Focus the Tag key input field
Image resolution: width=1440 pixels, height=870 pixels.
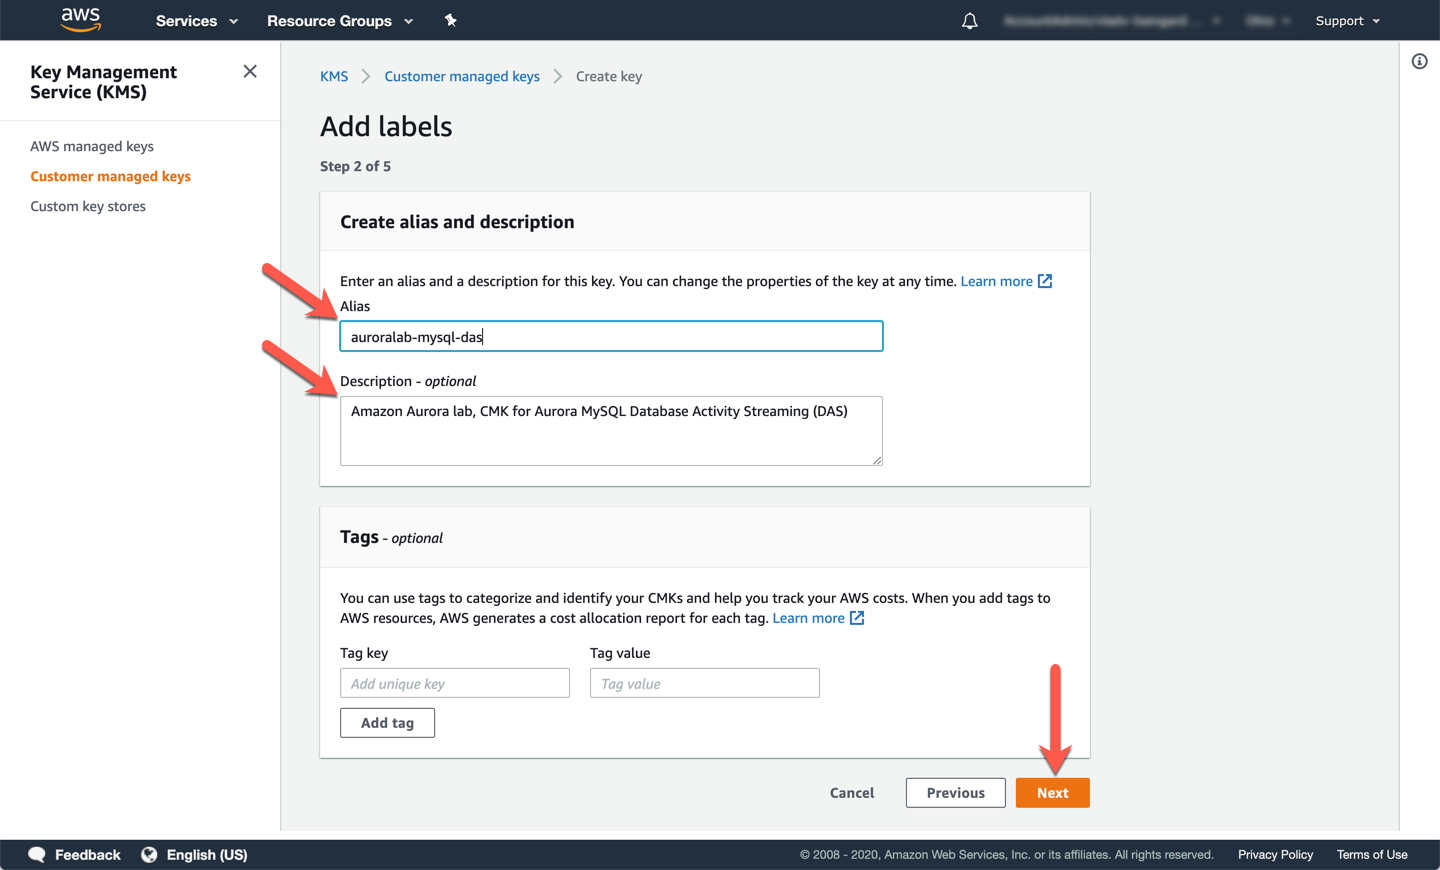point(455,683)
